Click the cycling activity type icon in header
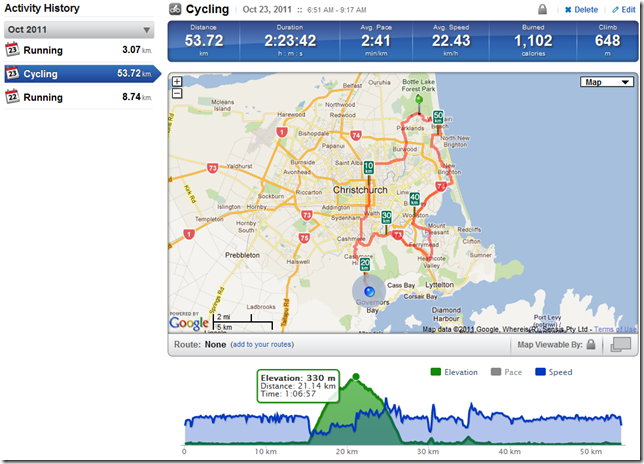 tap(175, 9)
